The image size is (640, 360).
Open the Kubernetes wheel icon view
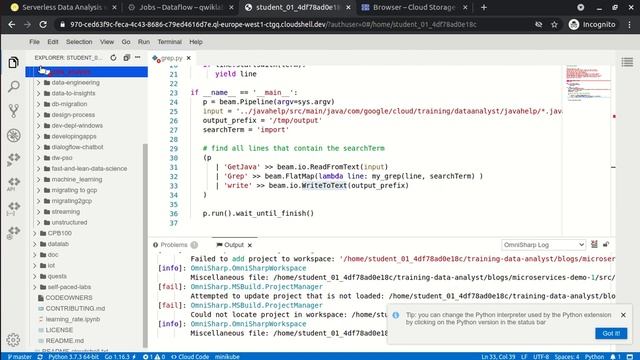pos(13,136)
